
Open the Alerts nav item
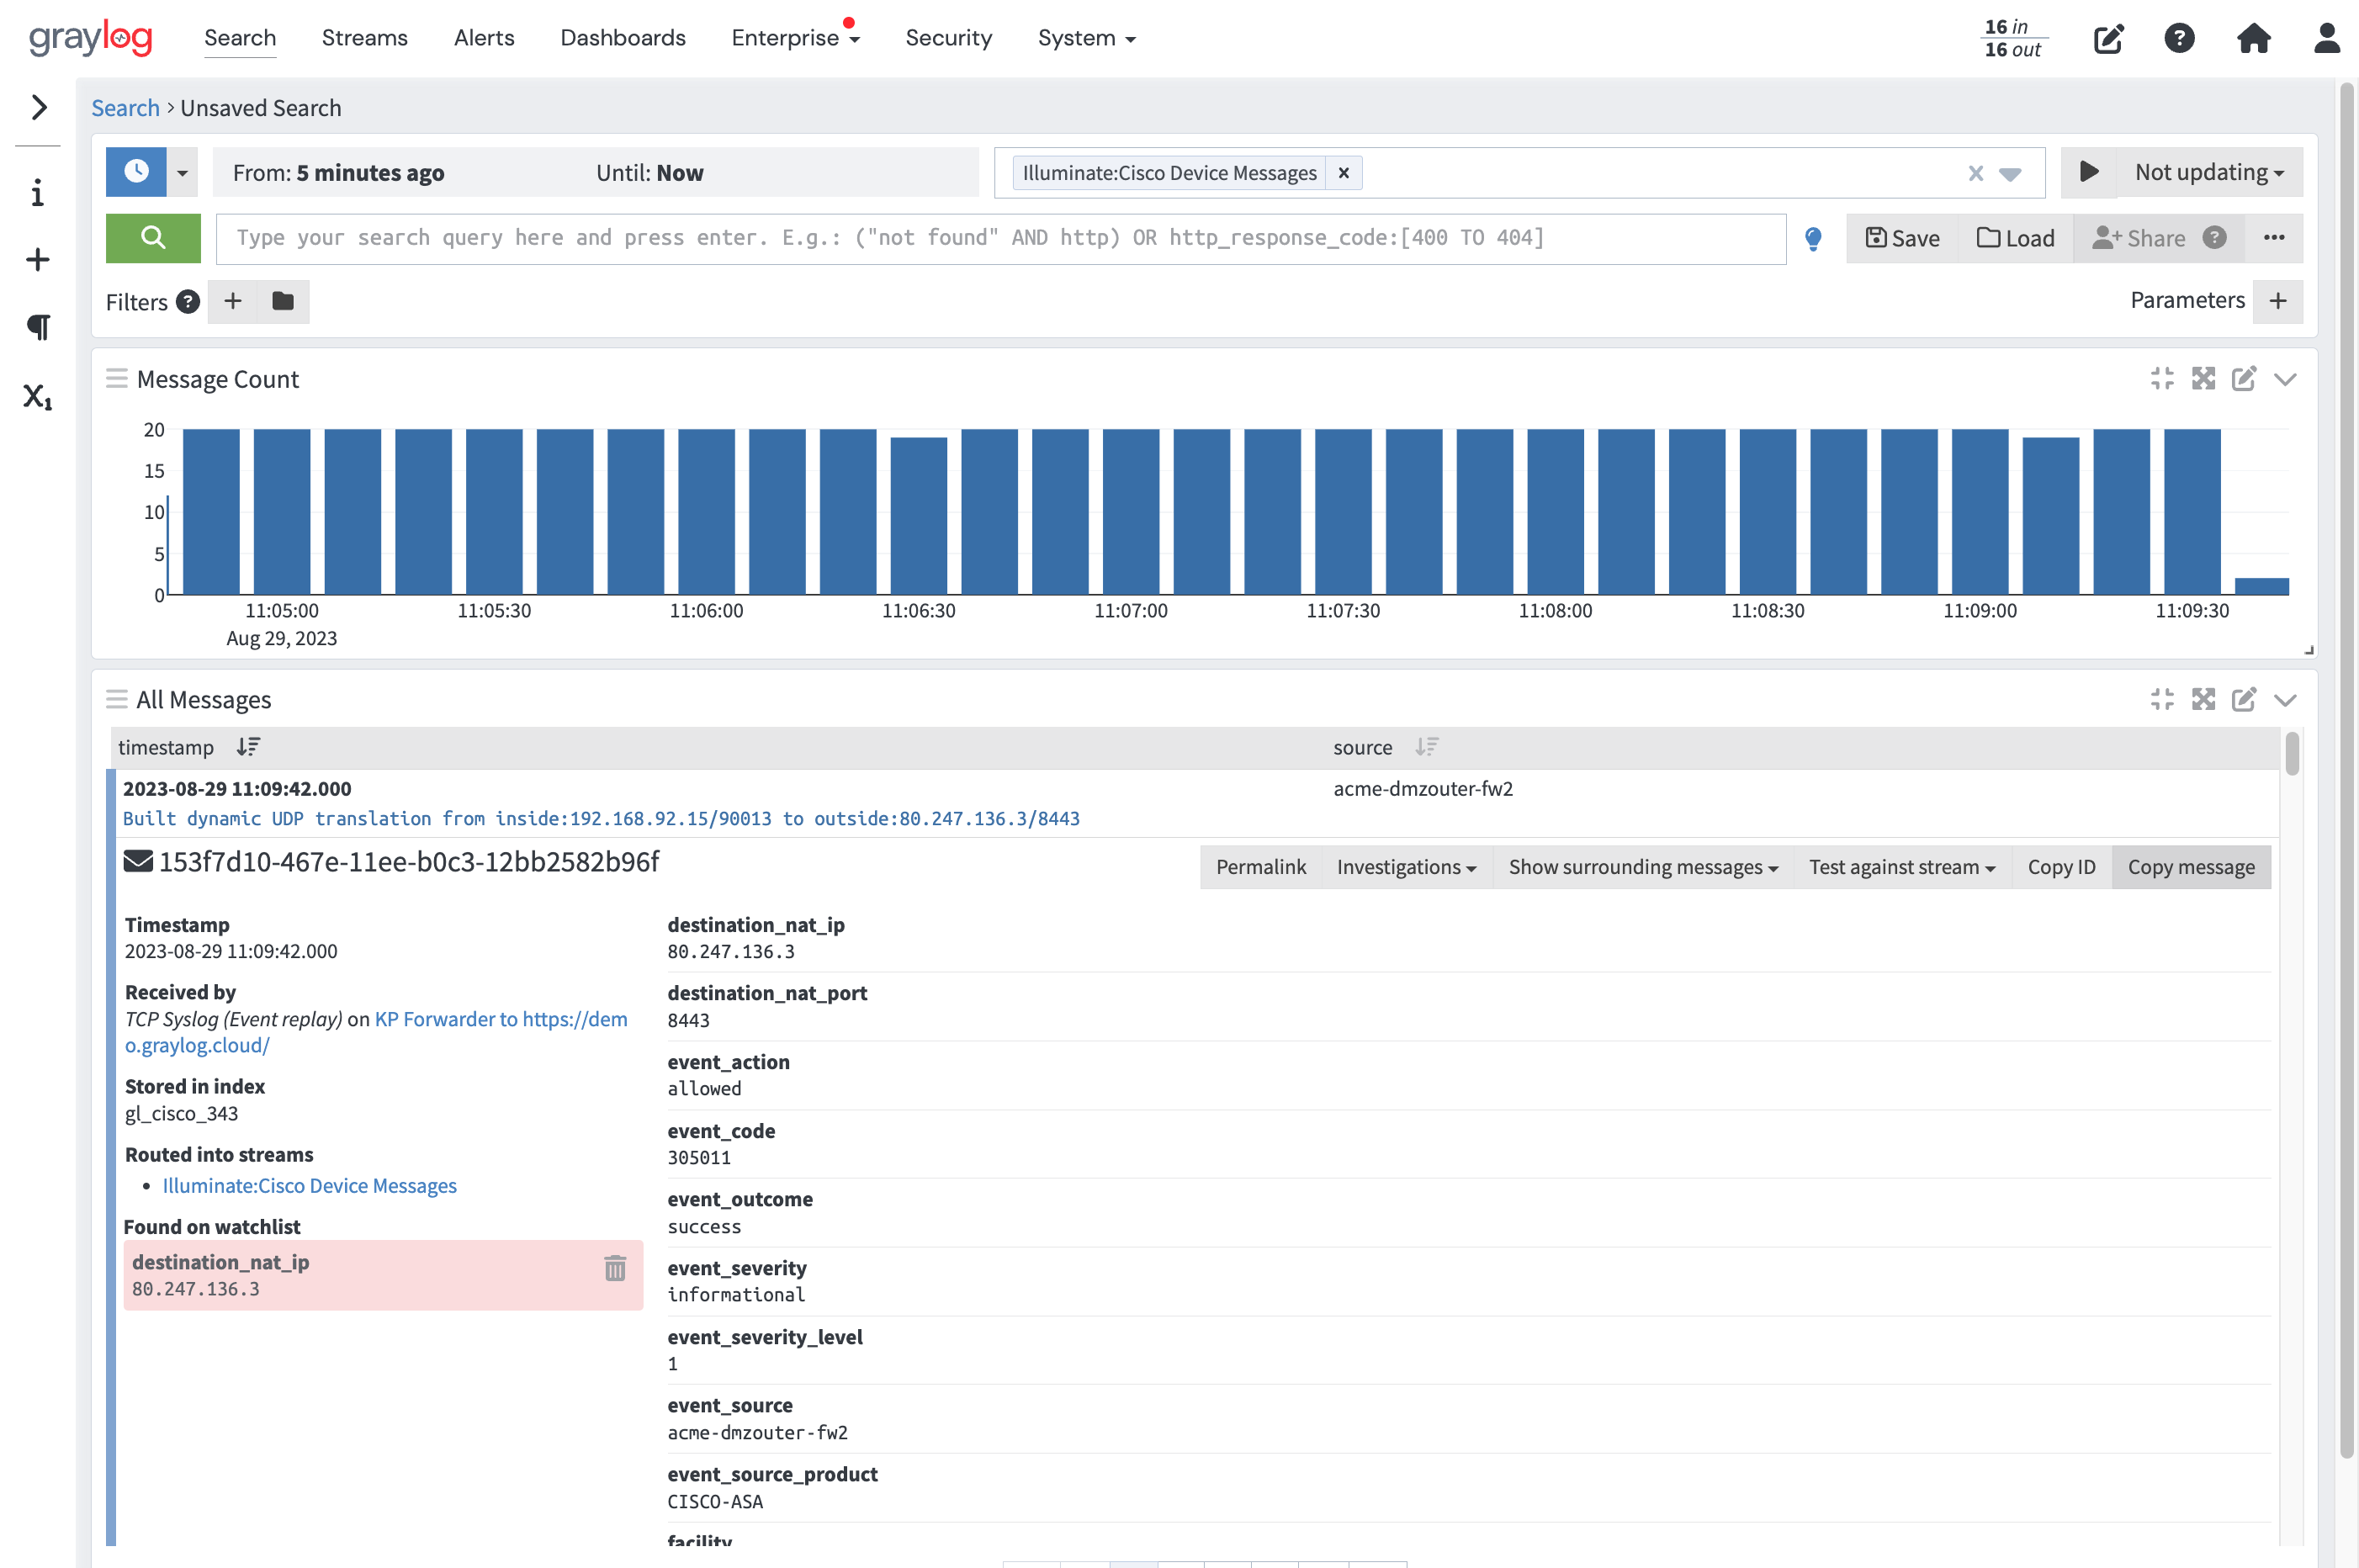(x=484, y=38)
